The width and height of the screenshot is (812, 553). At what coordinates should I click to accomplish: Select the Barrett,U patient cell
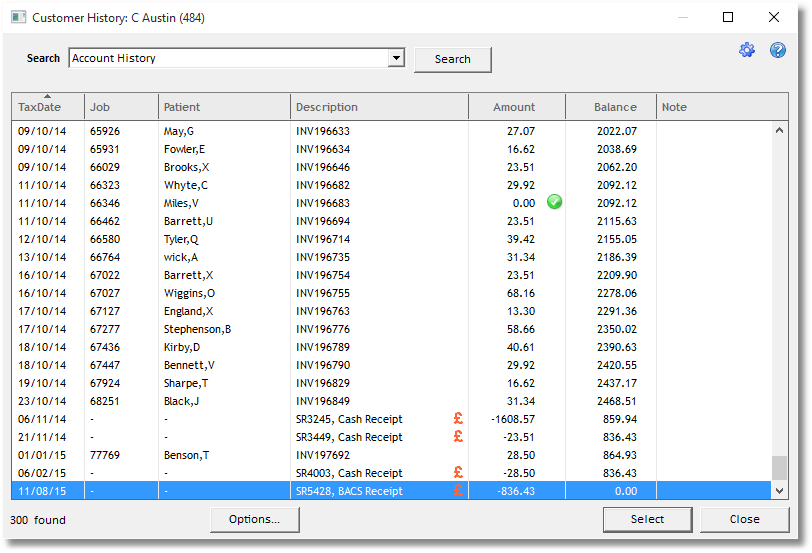pos(188,221)
